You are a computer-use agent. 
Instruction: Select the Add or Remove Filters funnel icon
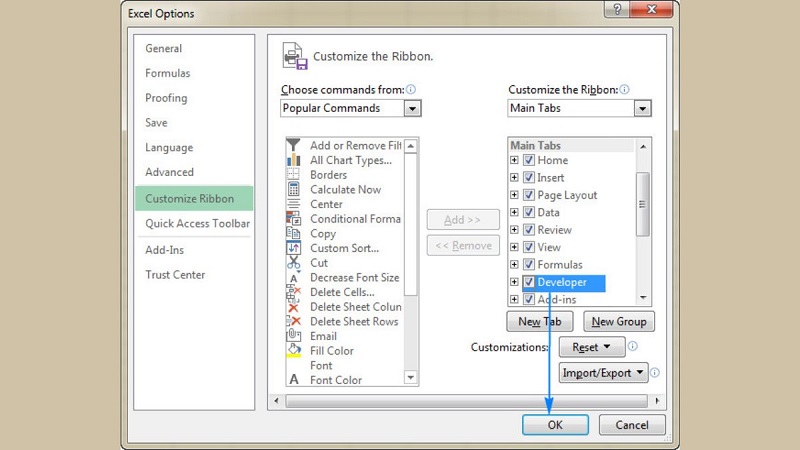(x=294, y=146)
